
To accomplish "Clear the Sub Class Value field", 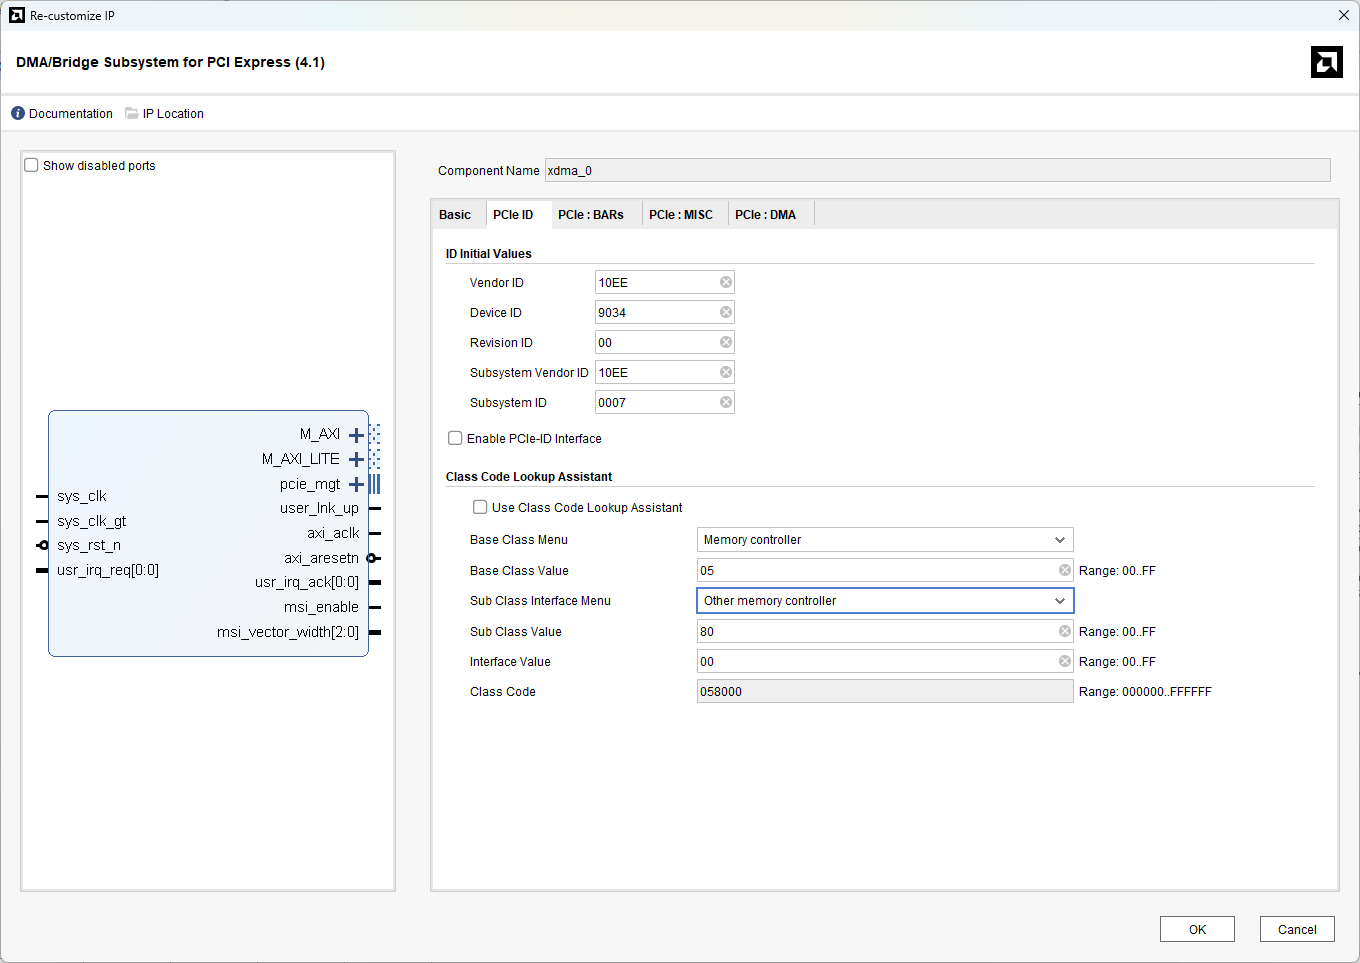I will pyautogui.click(x=1065, y=632).
